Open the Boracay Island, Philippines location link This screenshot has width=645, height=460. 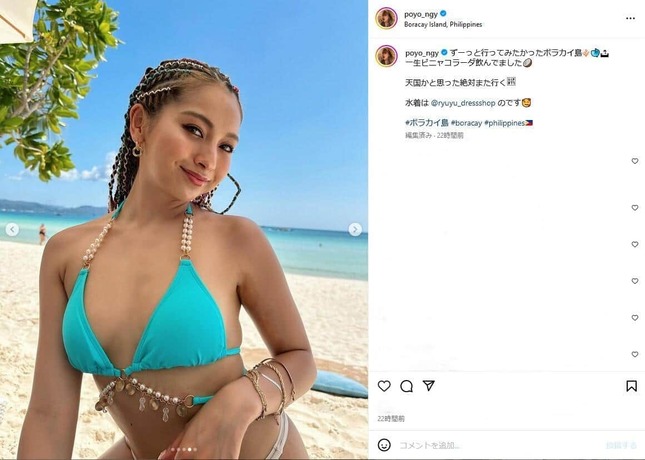(x=443, y=25)
